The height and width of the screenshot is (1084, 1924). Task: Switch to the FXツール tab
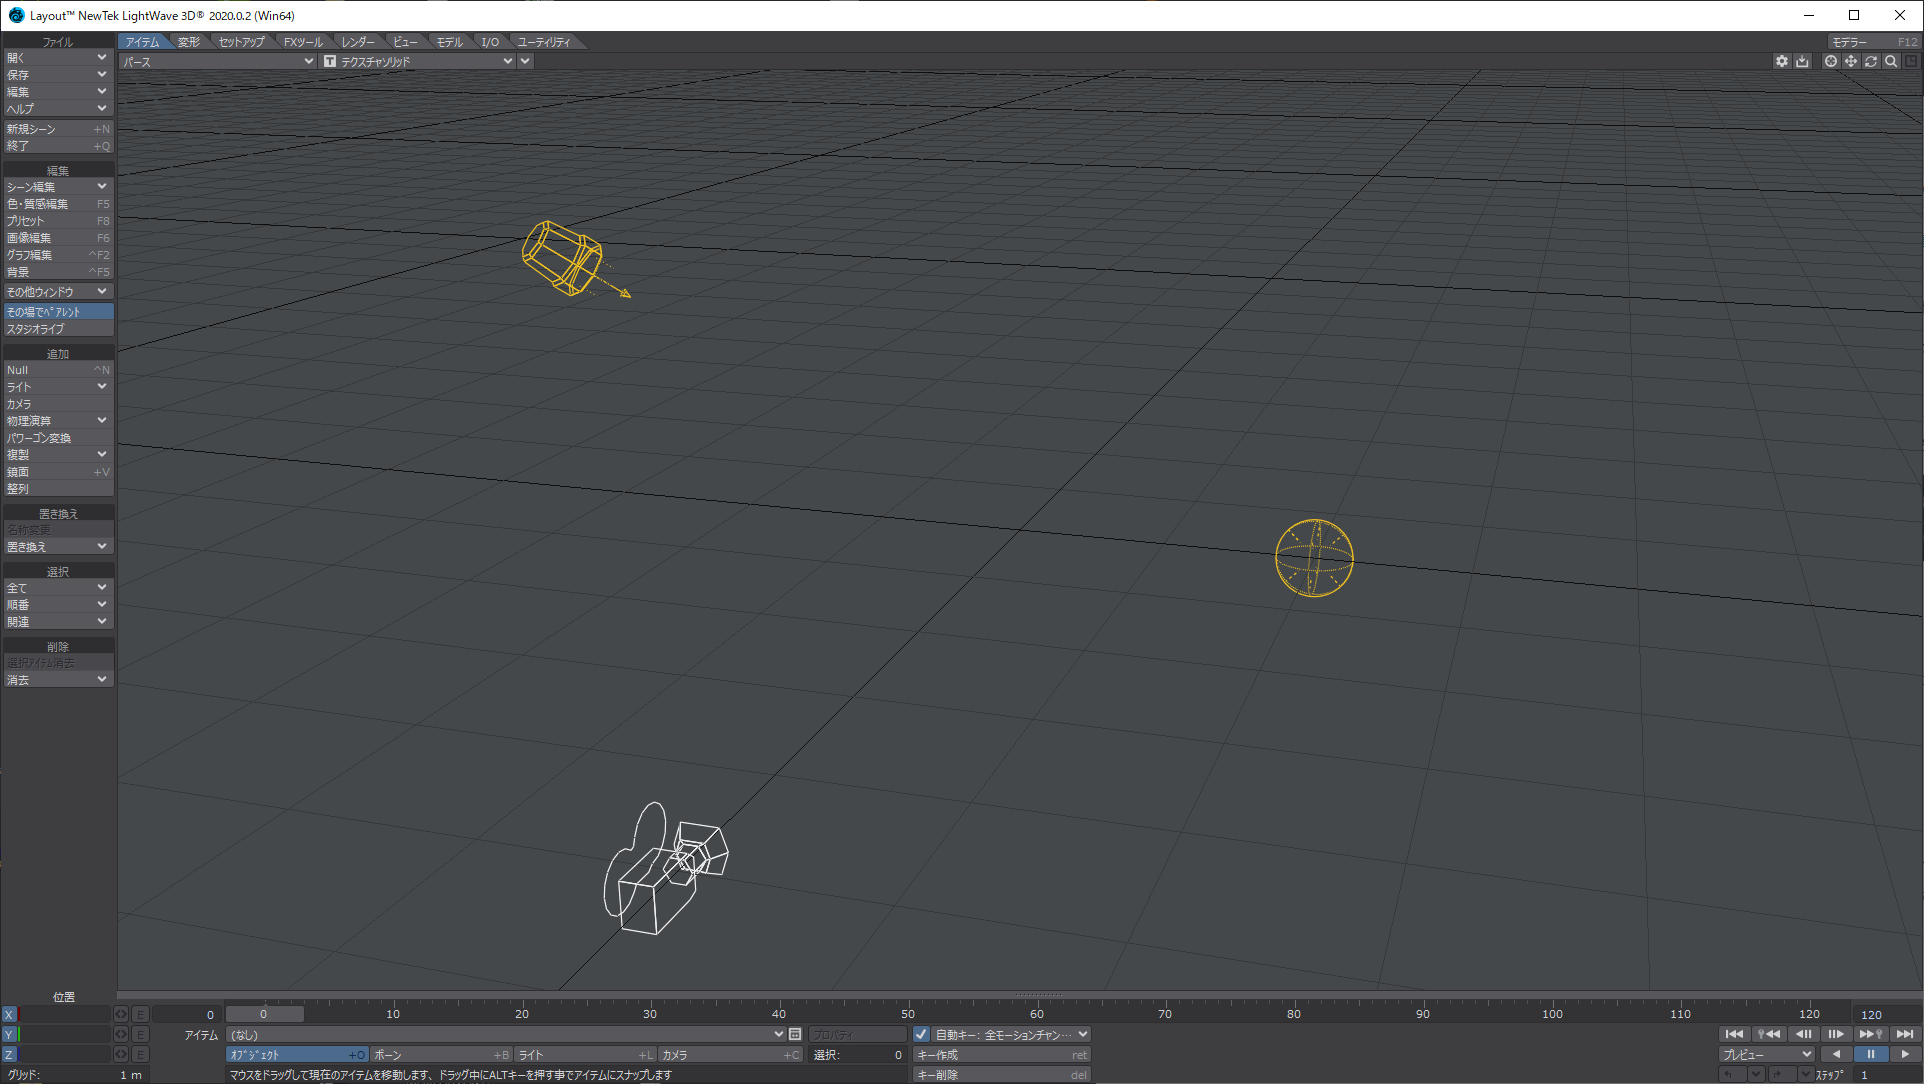(x=303, y=42)
